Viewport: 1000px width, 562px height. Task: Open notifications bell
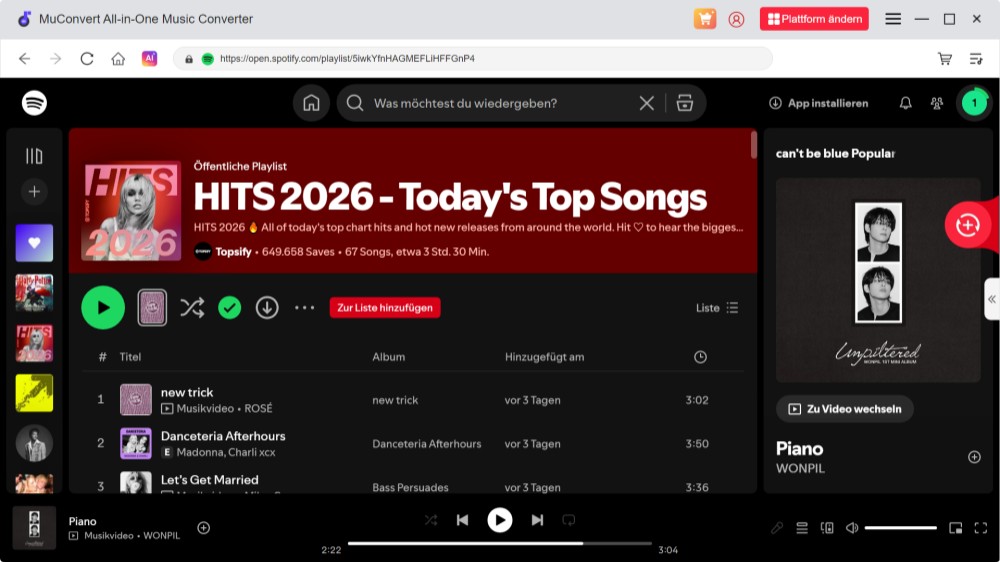[905, 103]
